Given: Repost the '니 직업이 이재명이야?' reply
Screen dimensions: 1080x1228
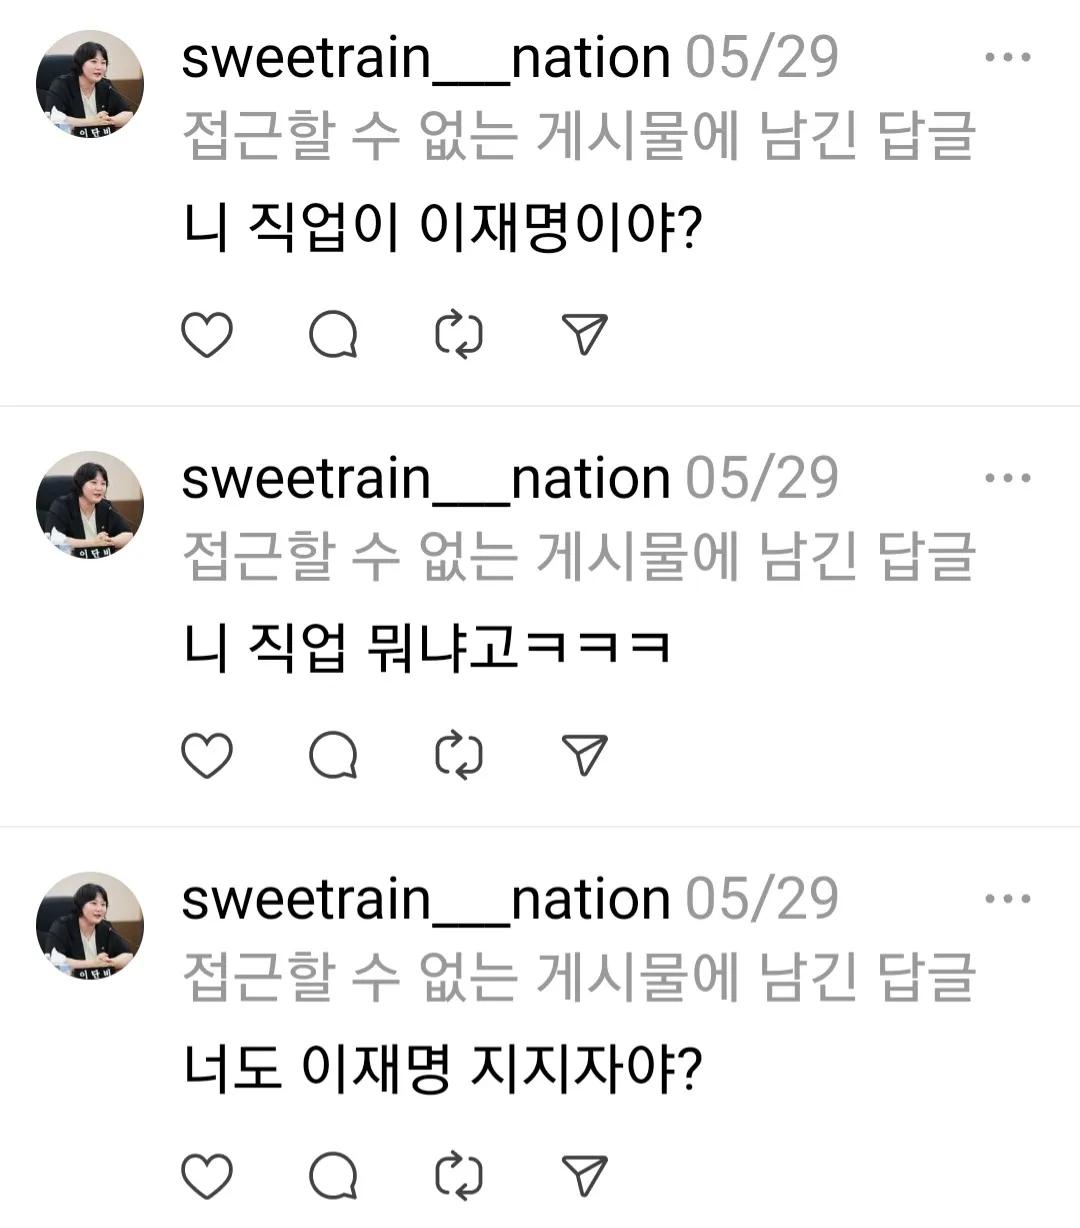Looking at the screenshot, I should point(459,335).
